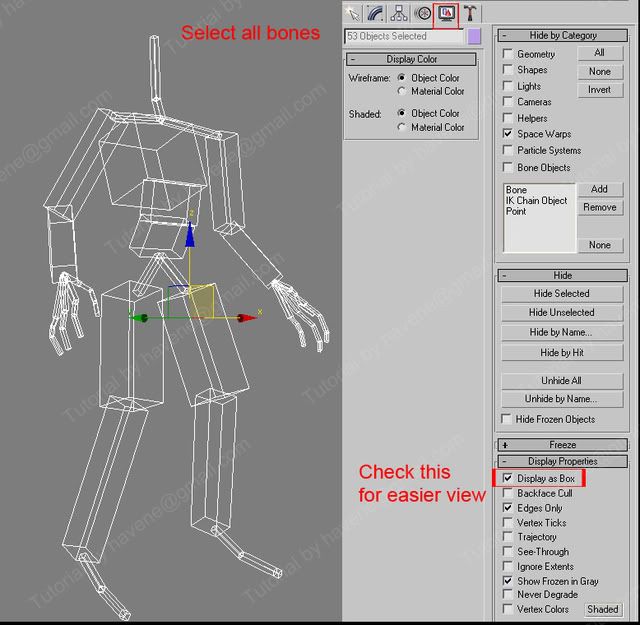Select Wireframe Material Color radio button
This screenshot has width=640, height=625.
(402, 91)
